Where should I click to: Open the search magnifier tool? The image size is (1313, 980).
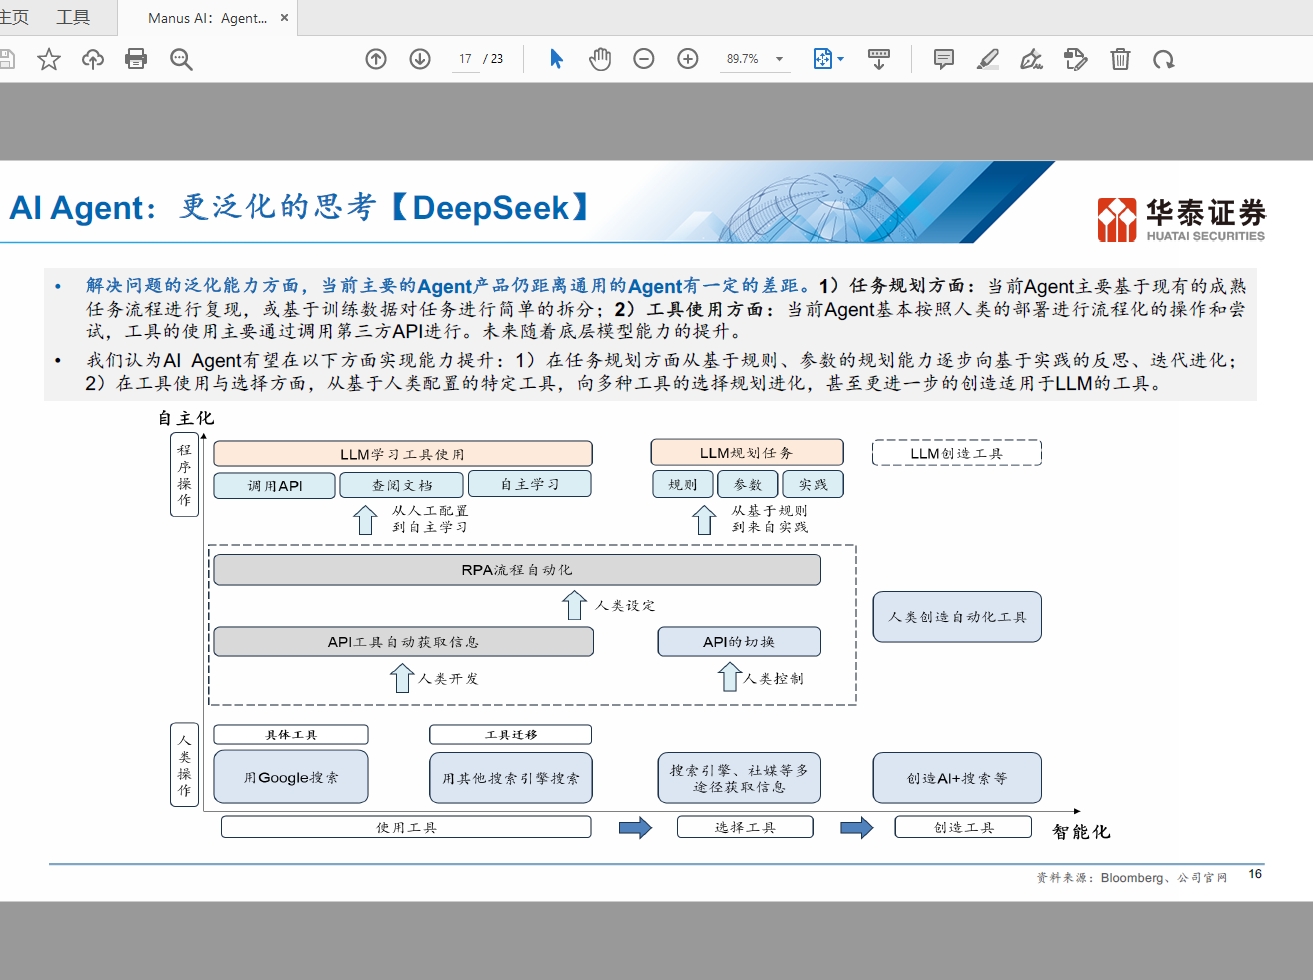coord(181,60)
